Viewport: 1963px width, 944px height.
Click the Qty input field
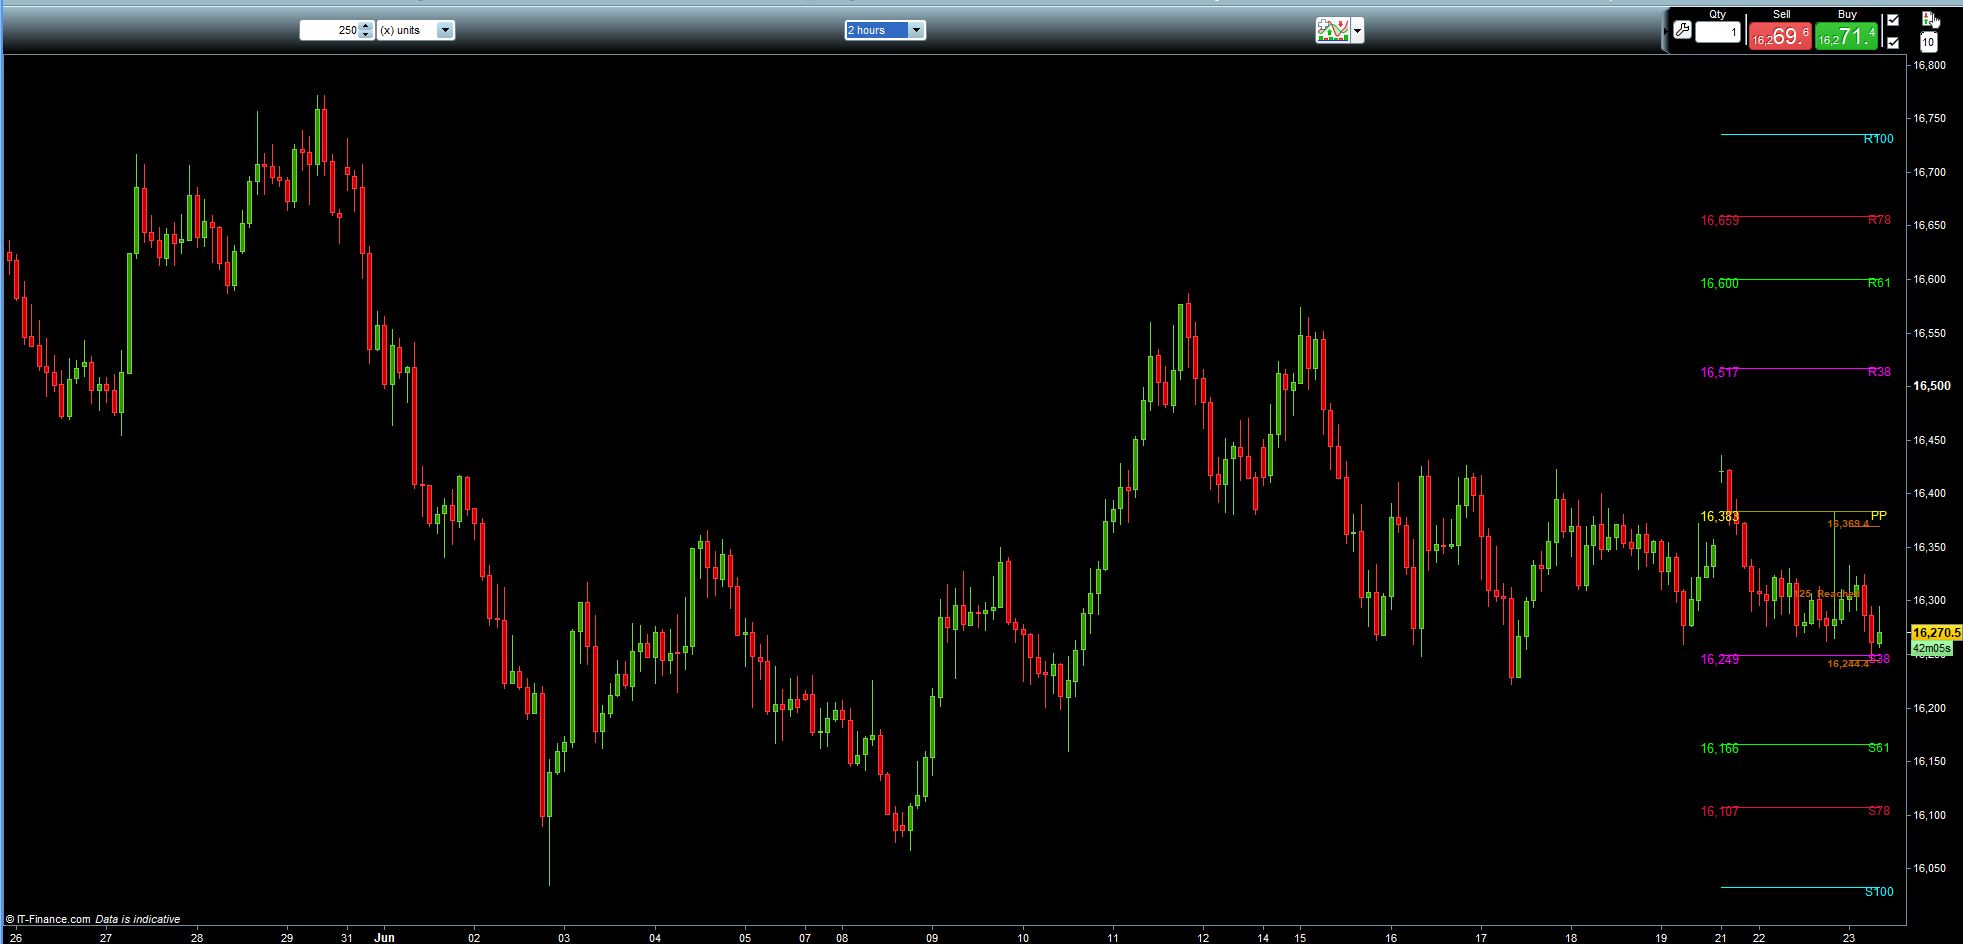[1718, 33]
